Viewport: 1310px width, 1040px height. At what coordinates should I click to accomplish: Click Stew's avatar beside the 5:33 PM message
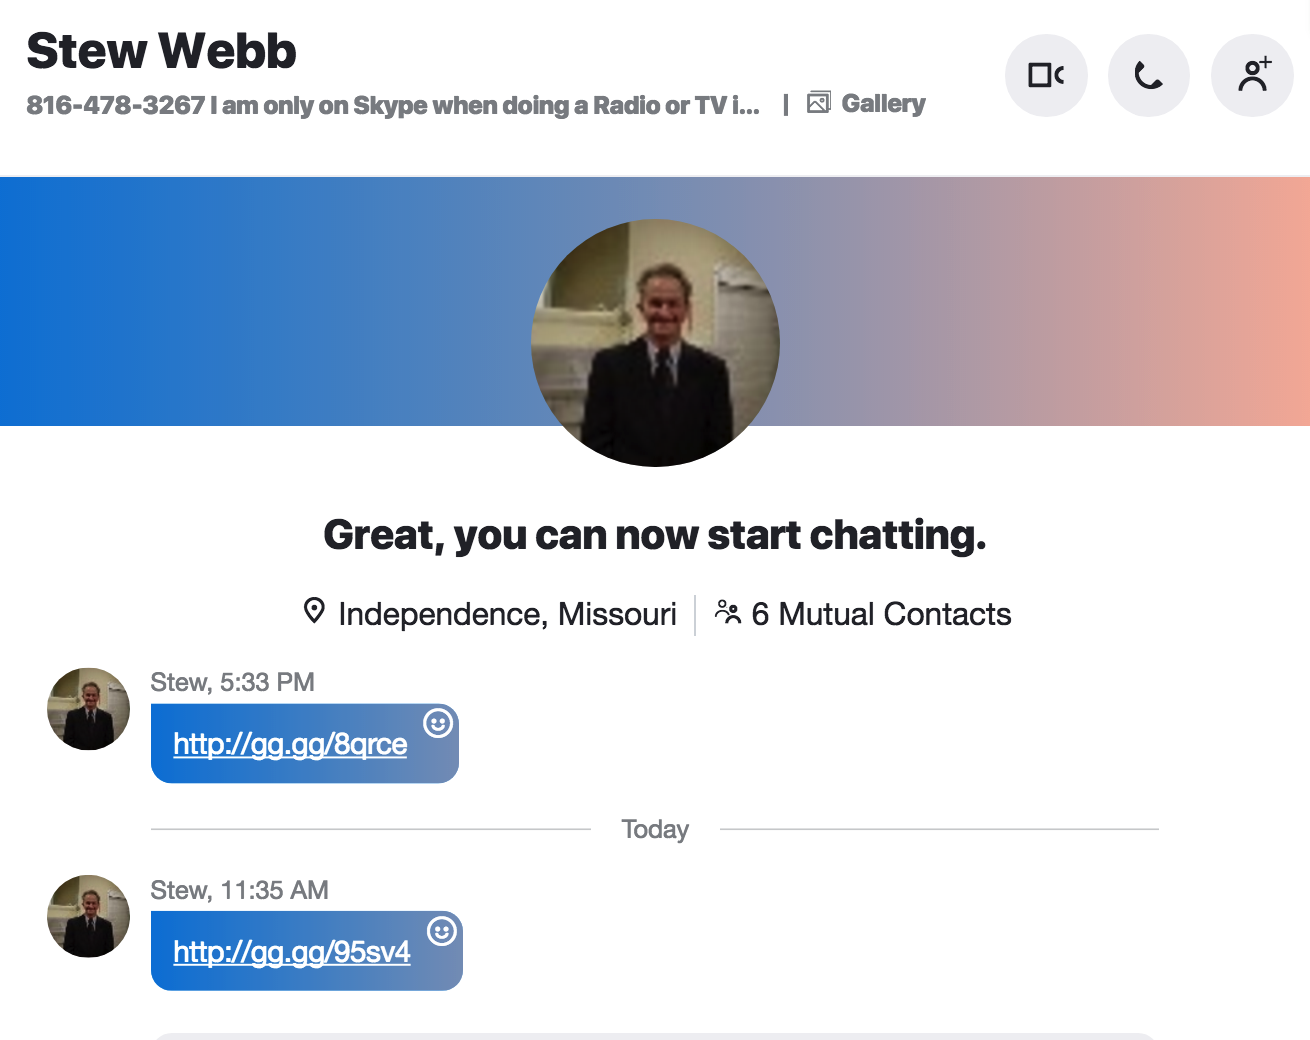coord(88,709)
